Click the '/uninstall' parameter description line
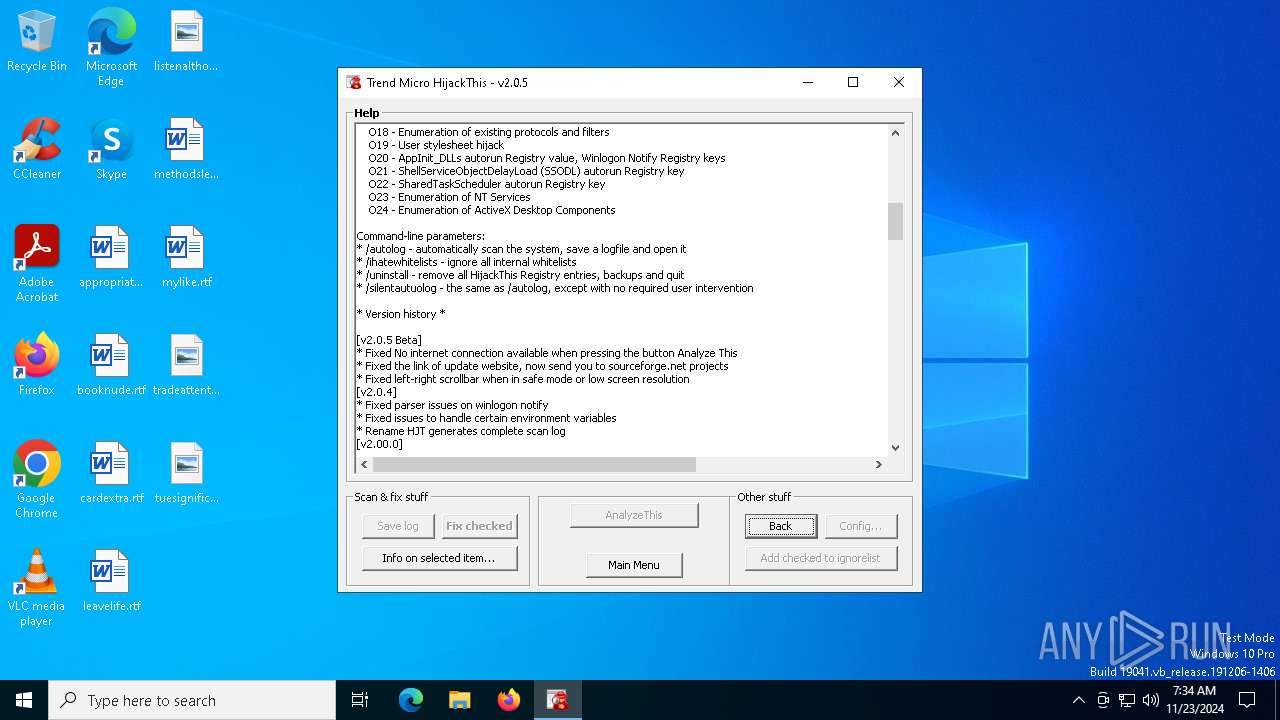This screenshot has height=720, width=1280. tap(521, 275)
